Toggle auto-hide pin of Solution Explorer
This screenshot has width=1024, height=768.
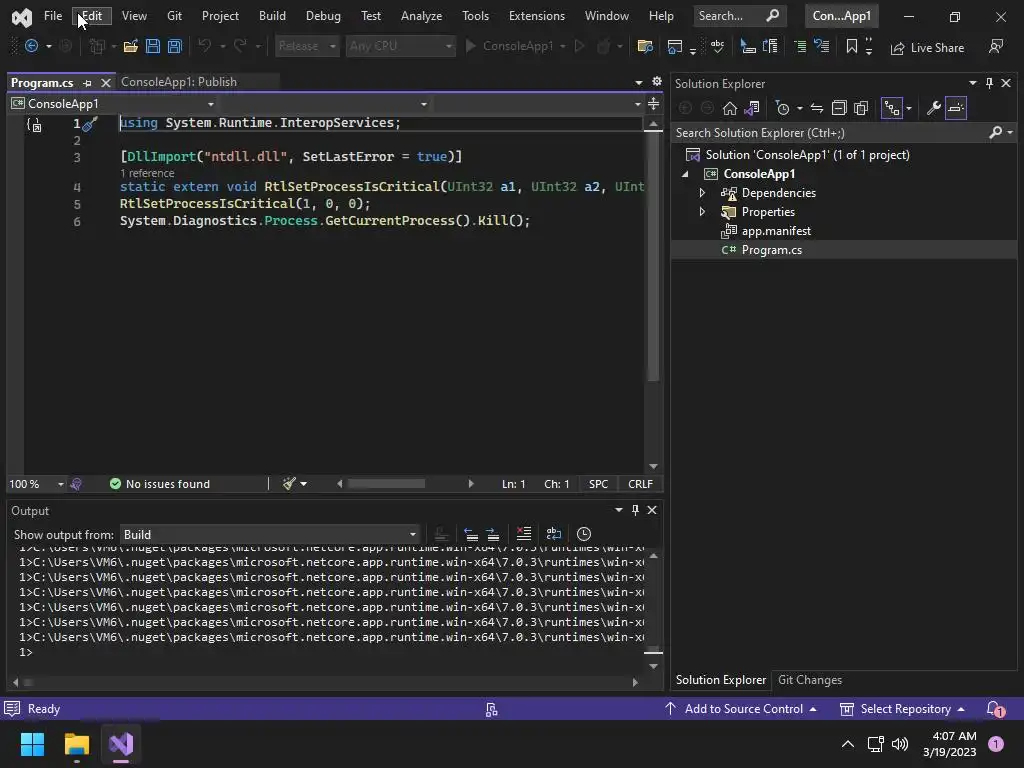(989, 83)
